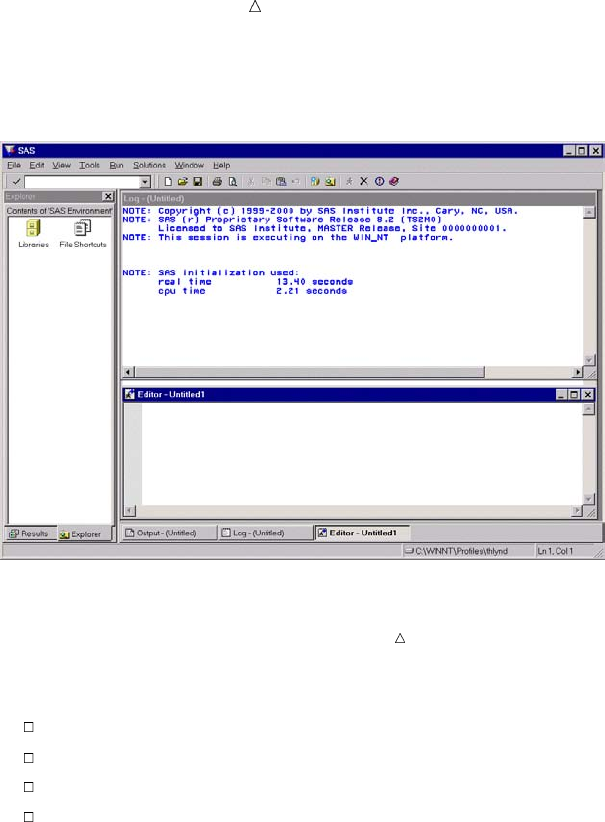
Task: Click the log line about WIN_NT platform
Action: [x=287, y=237]
